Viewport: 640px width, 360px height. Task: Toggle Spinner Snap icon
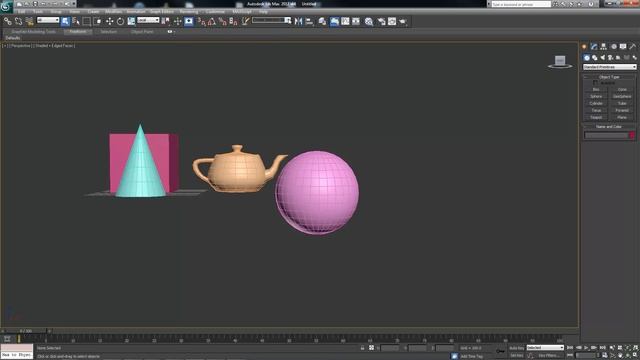(x=233, y=21)
